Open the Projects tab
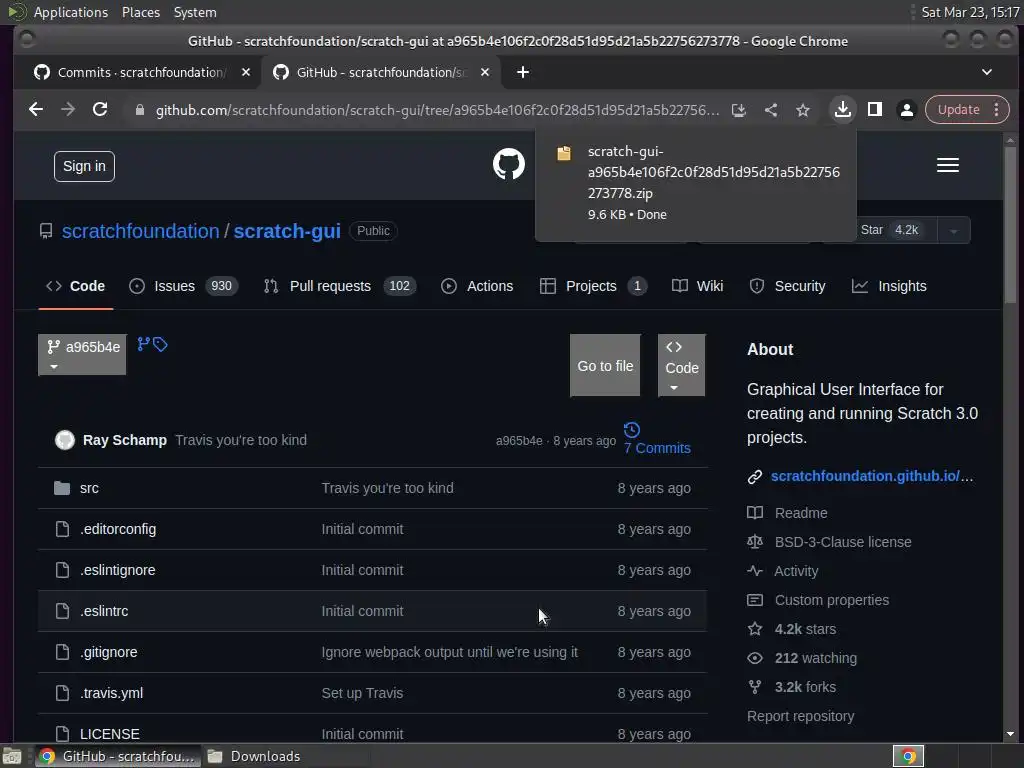This screenshot has width=1024, height=768. coord(593,286)
